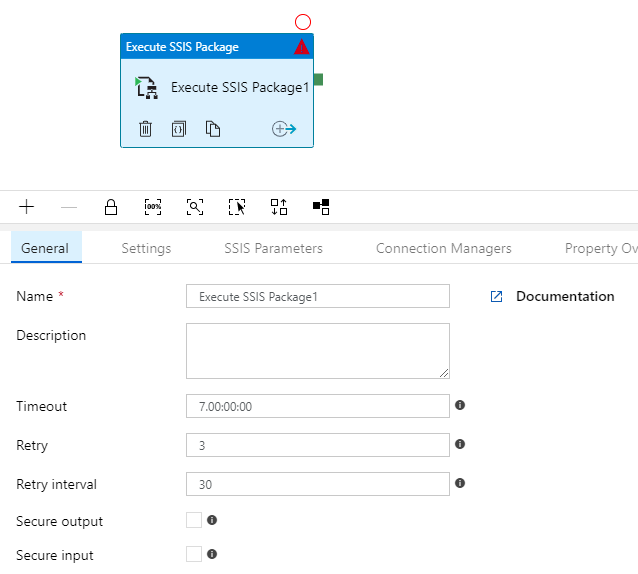Zoom to fit the canvas
The height and width of the screenshot is (574, 638).
point(195,207)
